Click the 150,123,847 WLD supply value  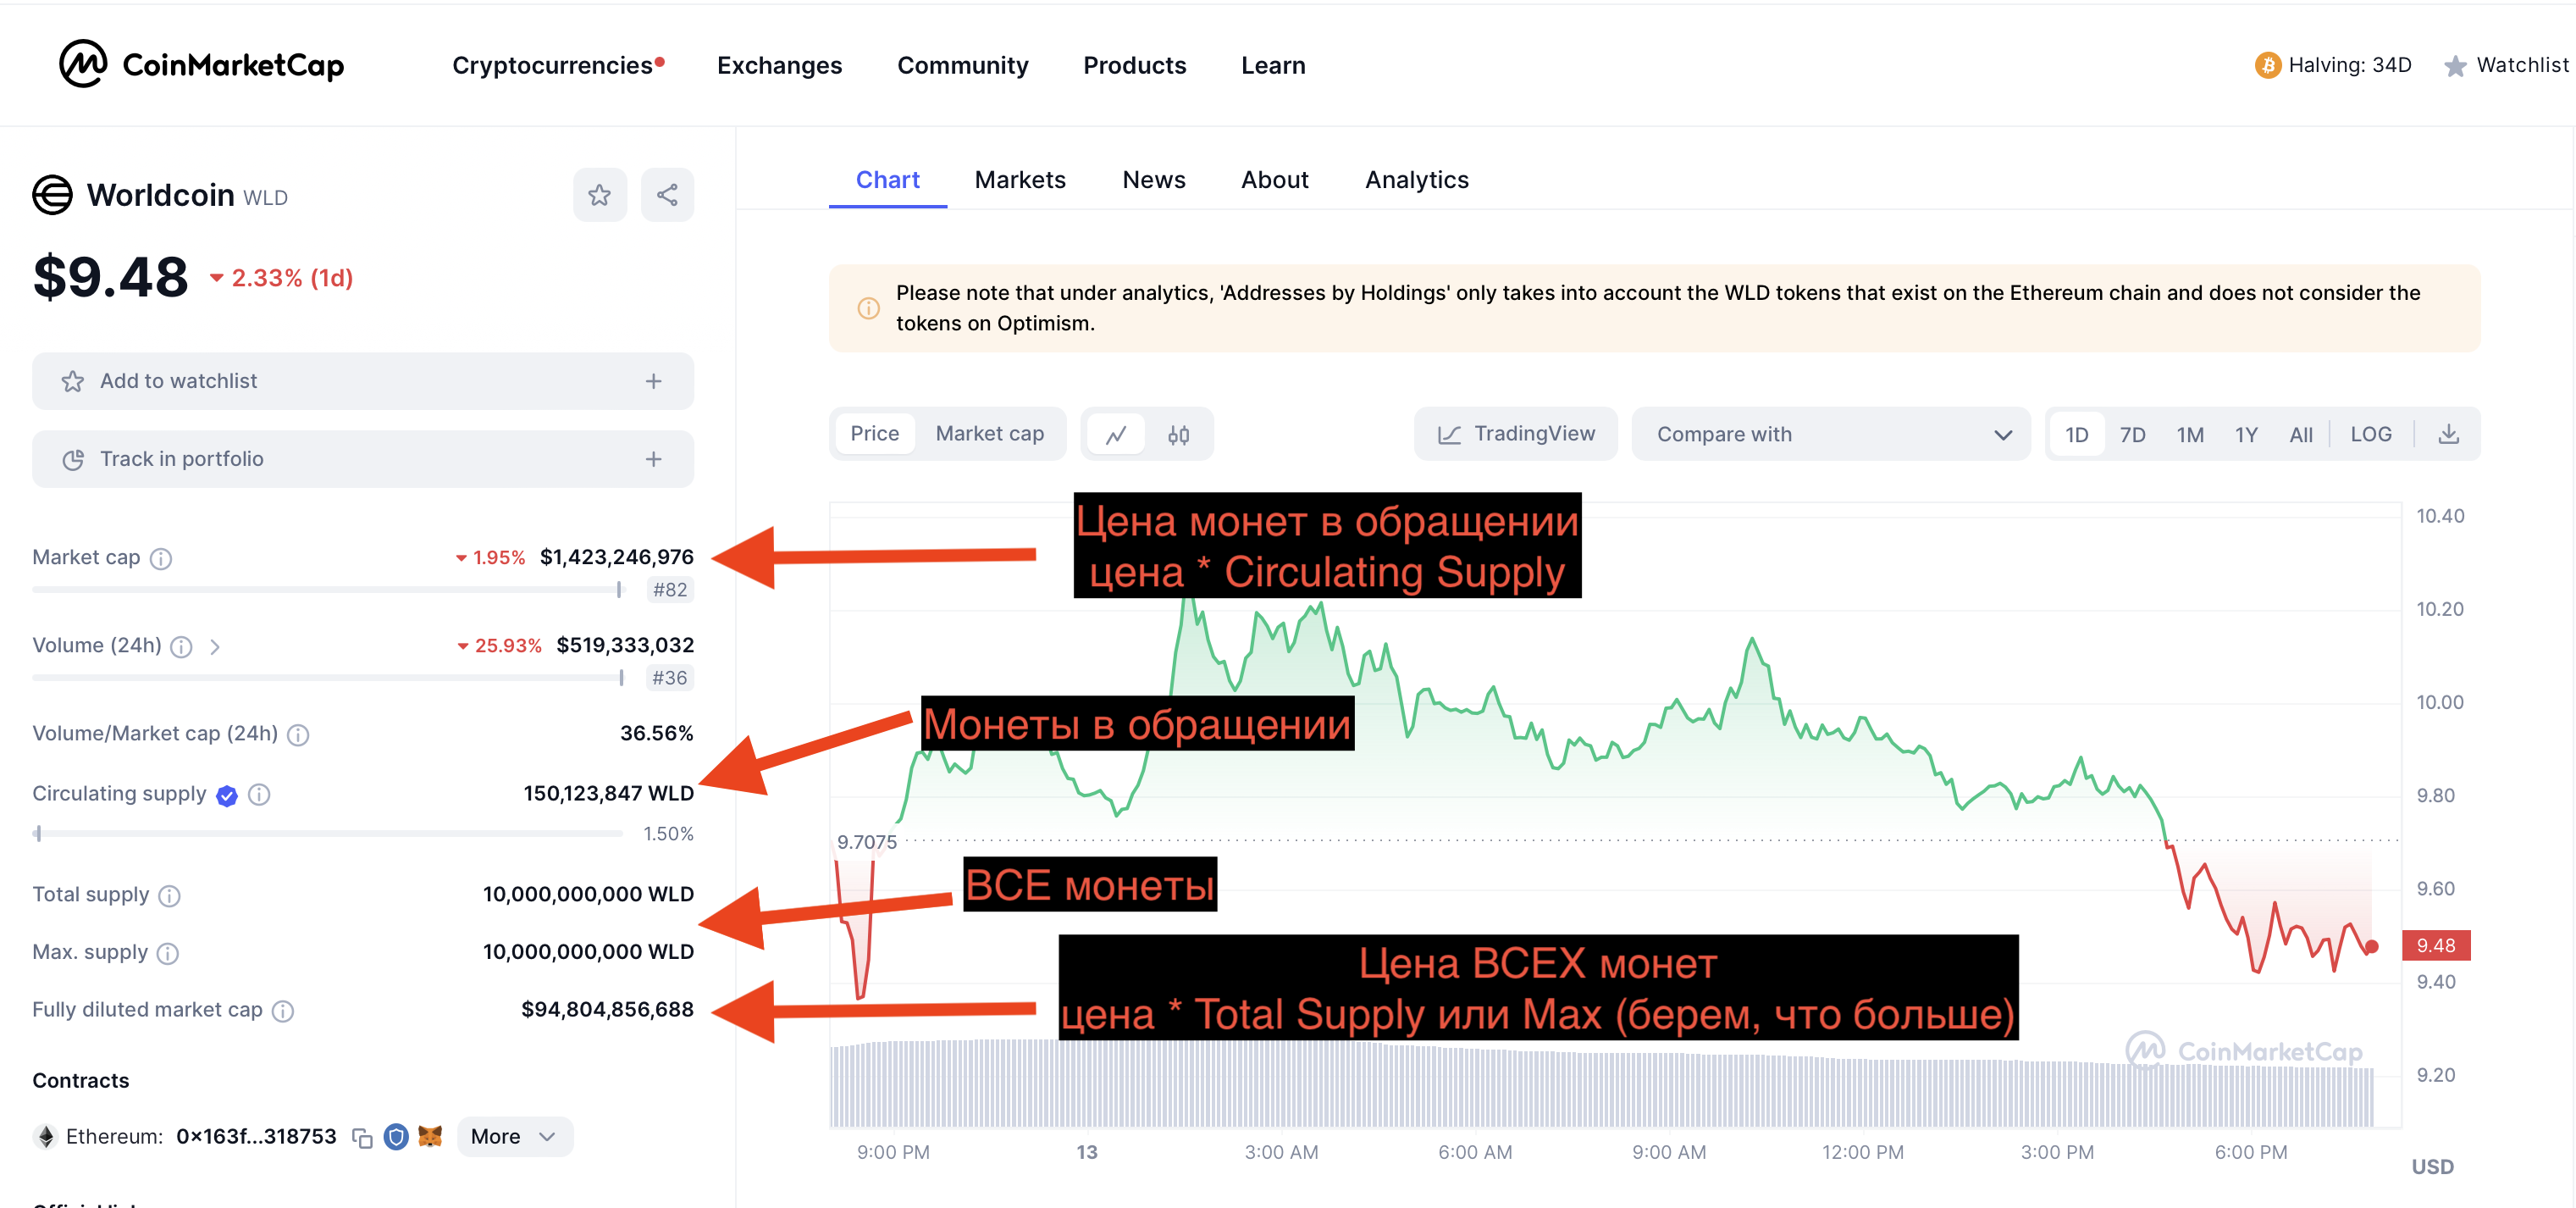coord(608,794)
